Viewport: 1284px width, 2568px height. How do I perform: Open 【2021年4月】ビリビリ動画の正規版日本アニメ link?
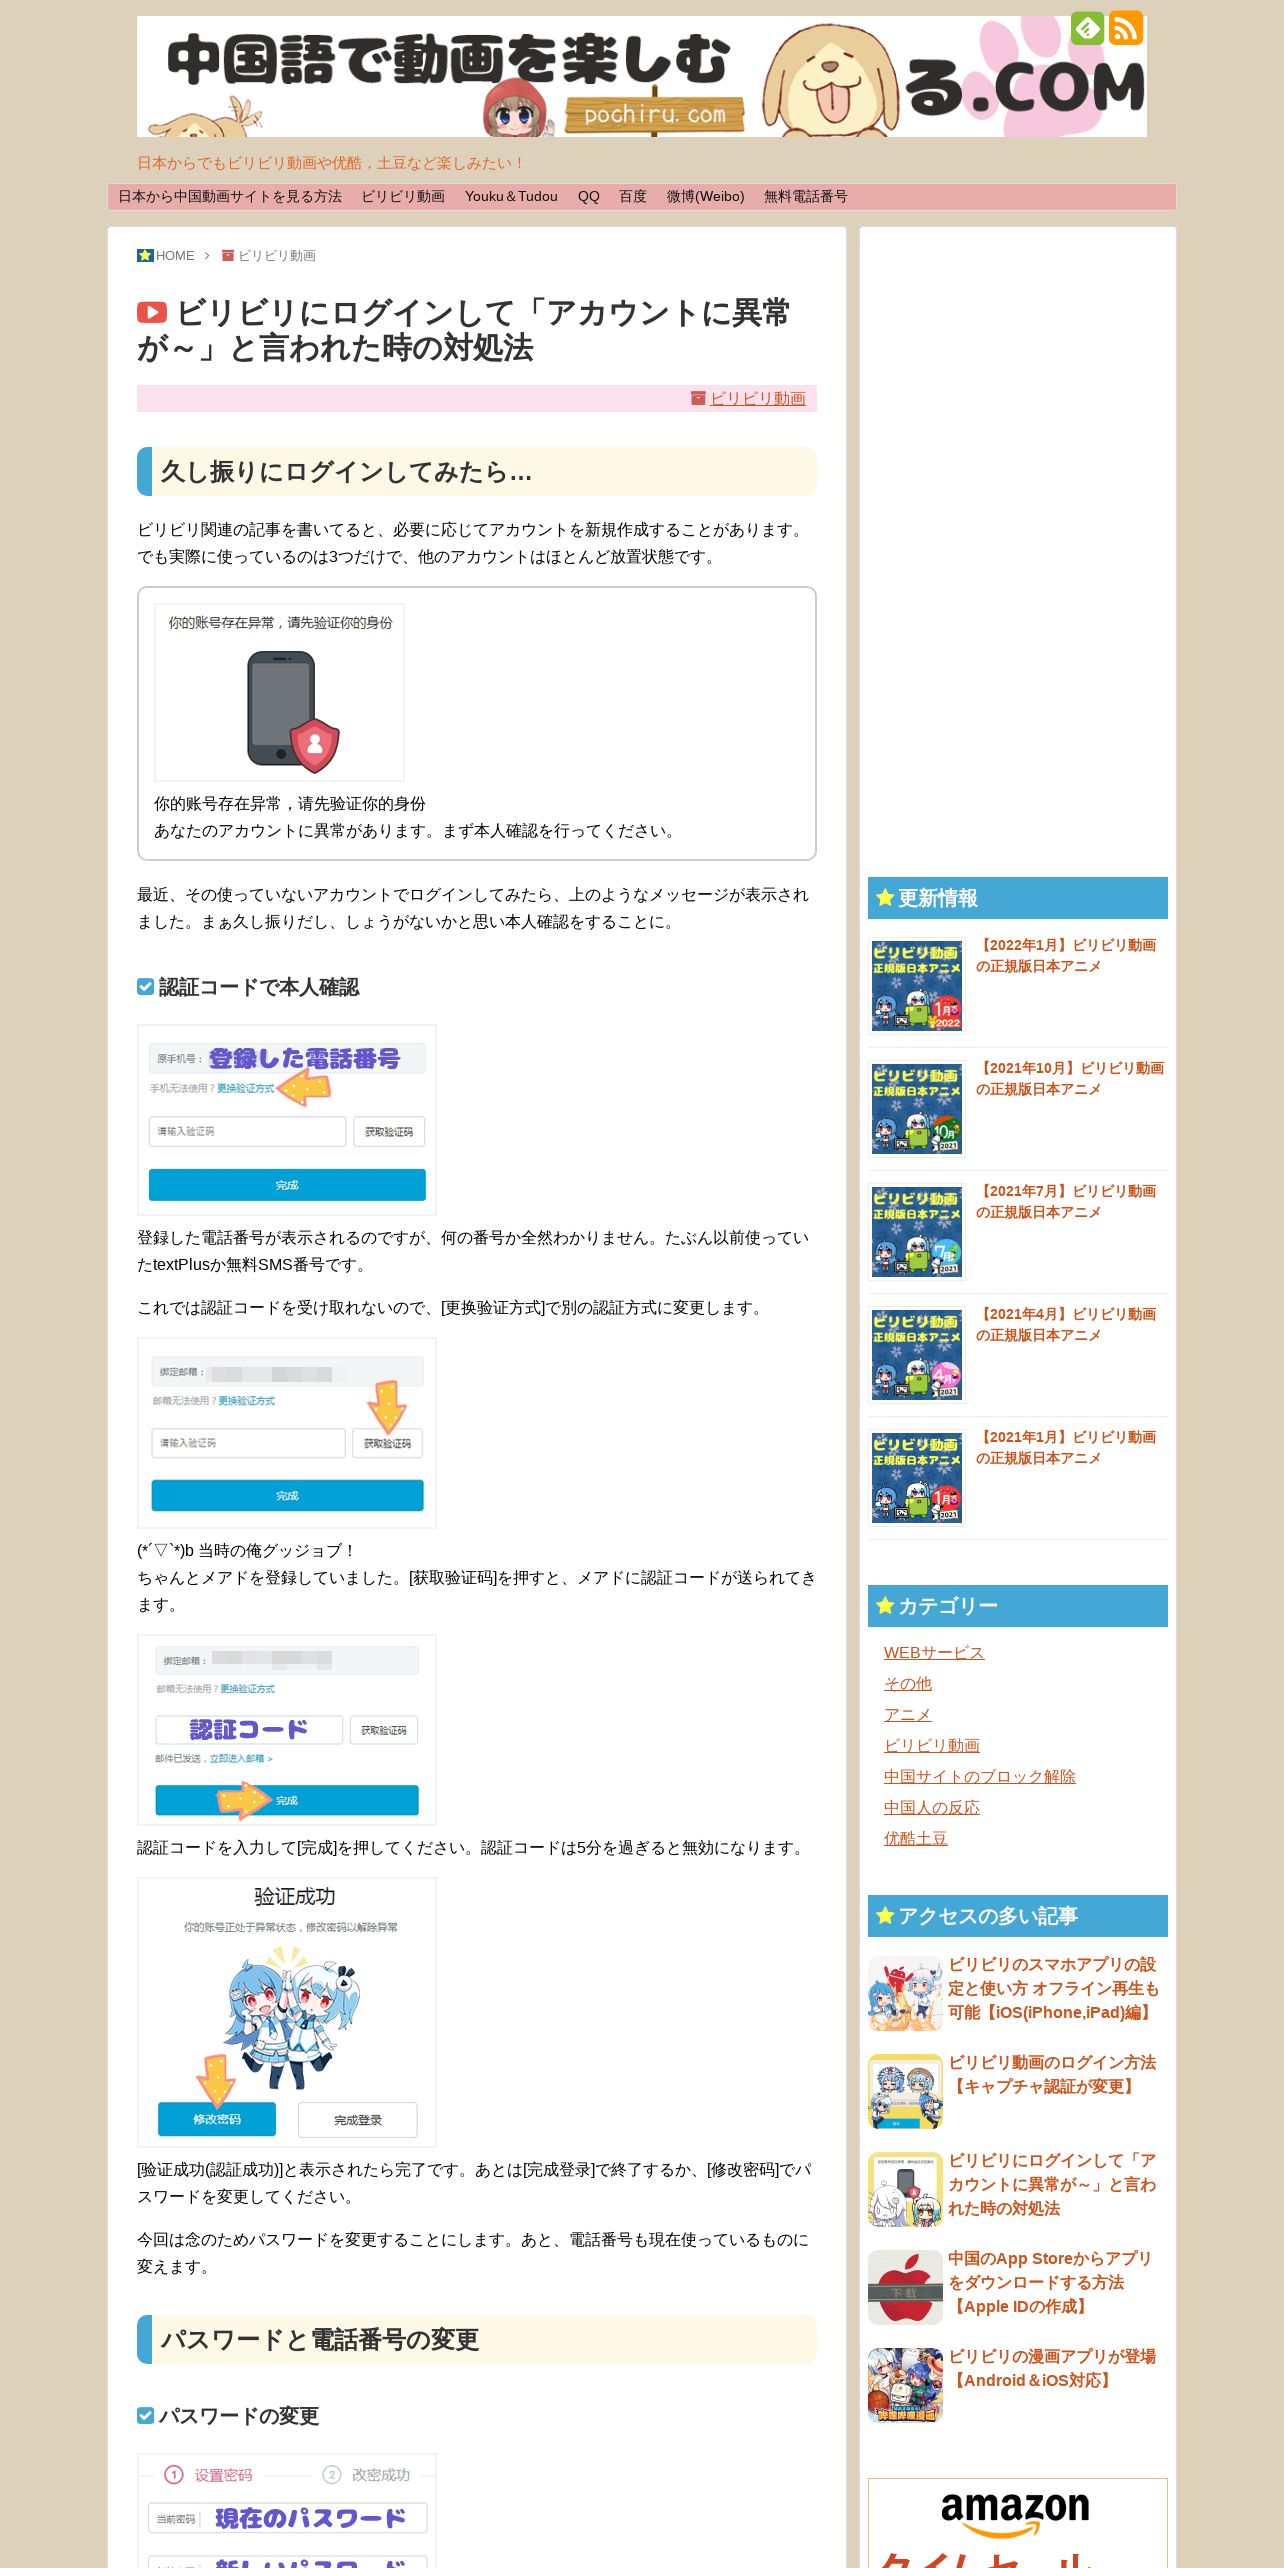click(x=1066, y=1324)
